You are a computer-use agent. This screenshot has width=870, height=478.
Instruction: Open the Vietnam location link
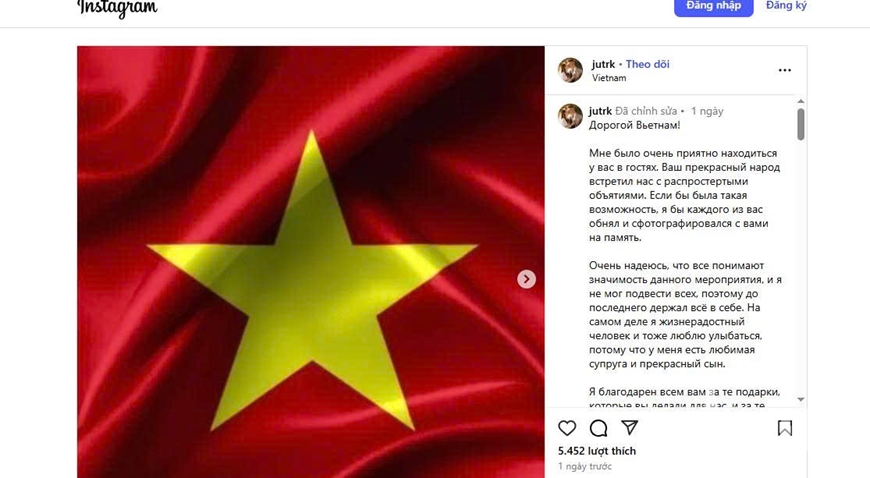pyautogui.click(x=609, y=78)
